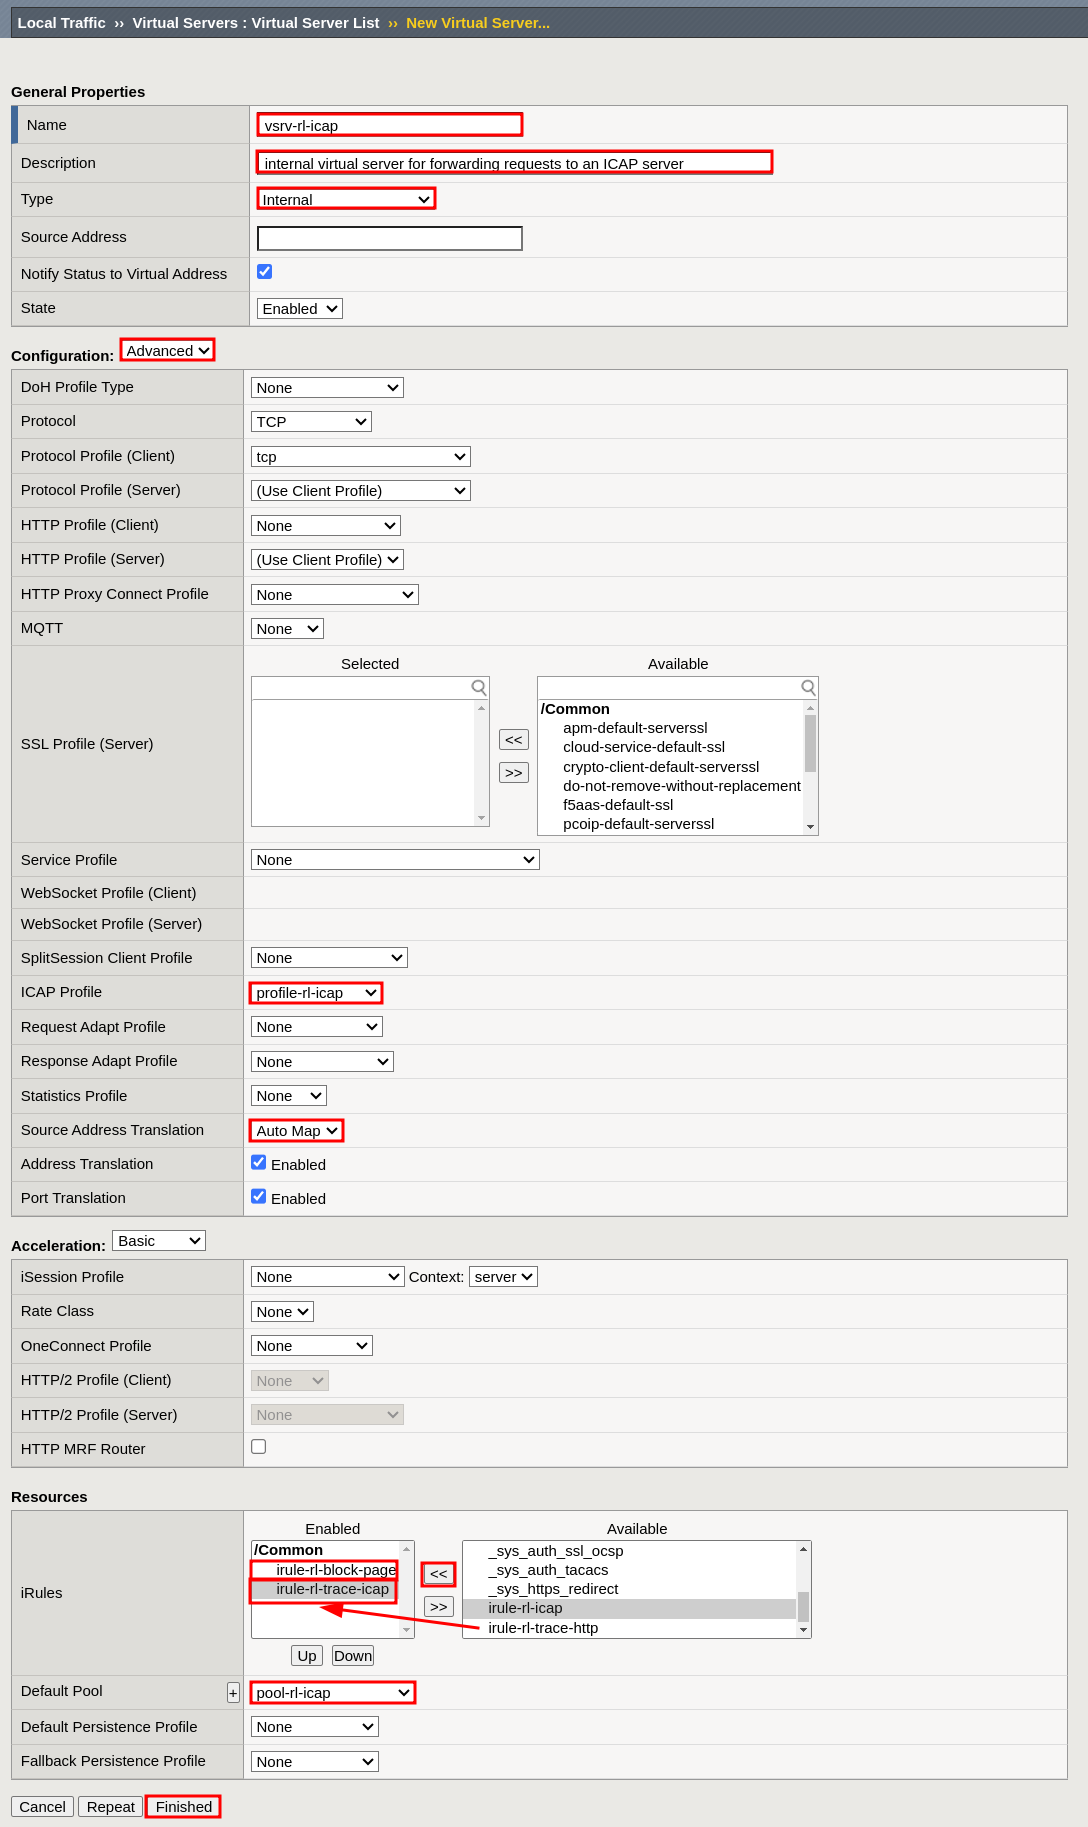Select irule-rl-trace-http in Available list
This screenshot has height=1827, width=1088.
click(543, 1628)
